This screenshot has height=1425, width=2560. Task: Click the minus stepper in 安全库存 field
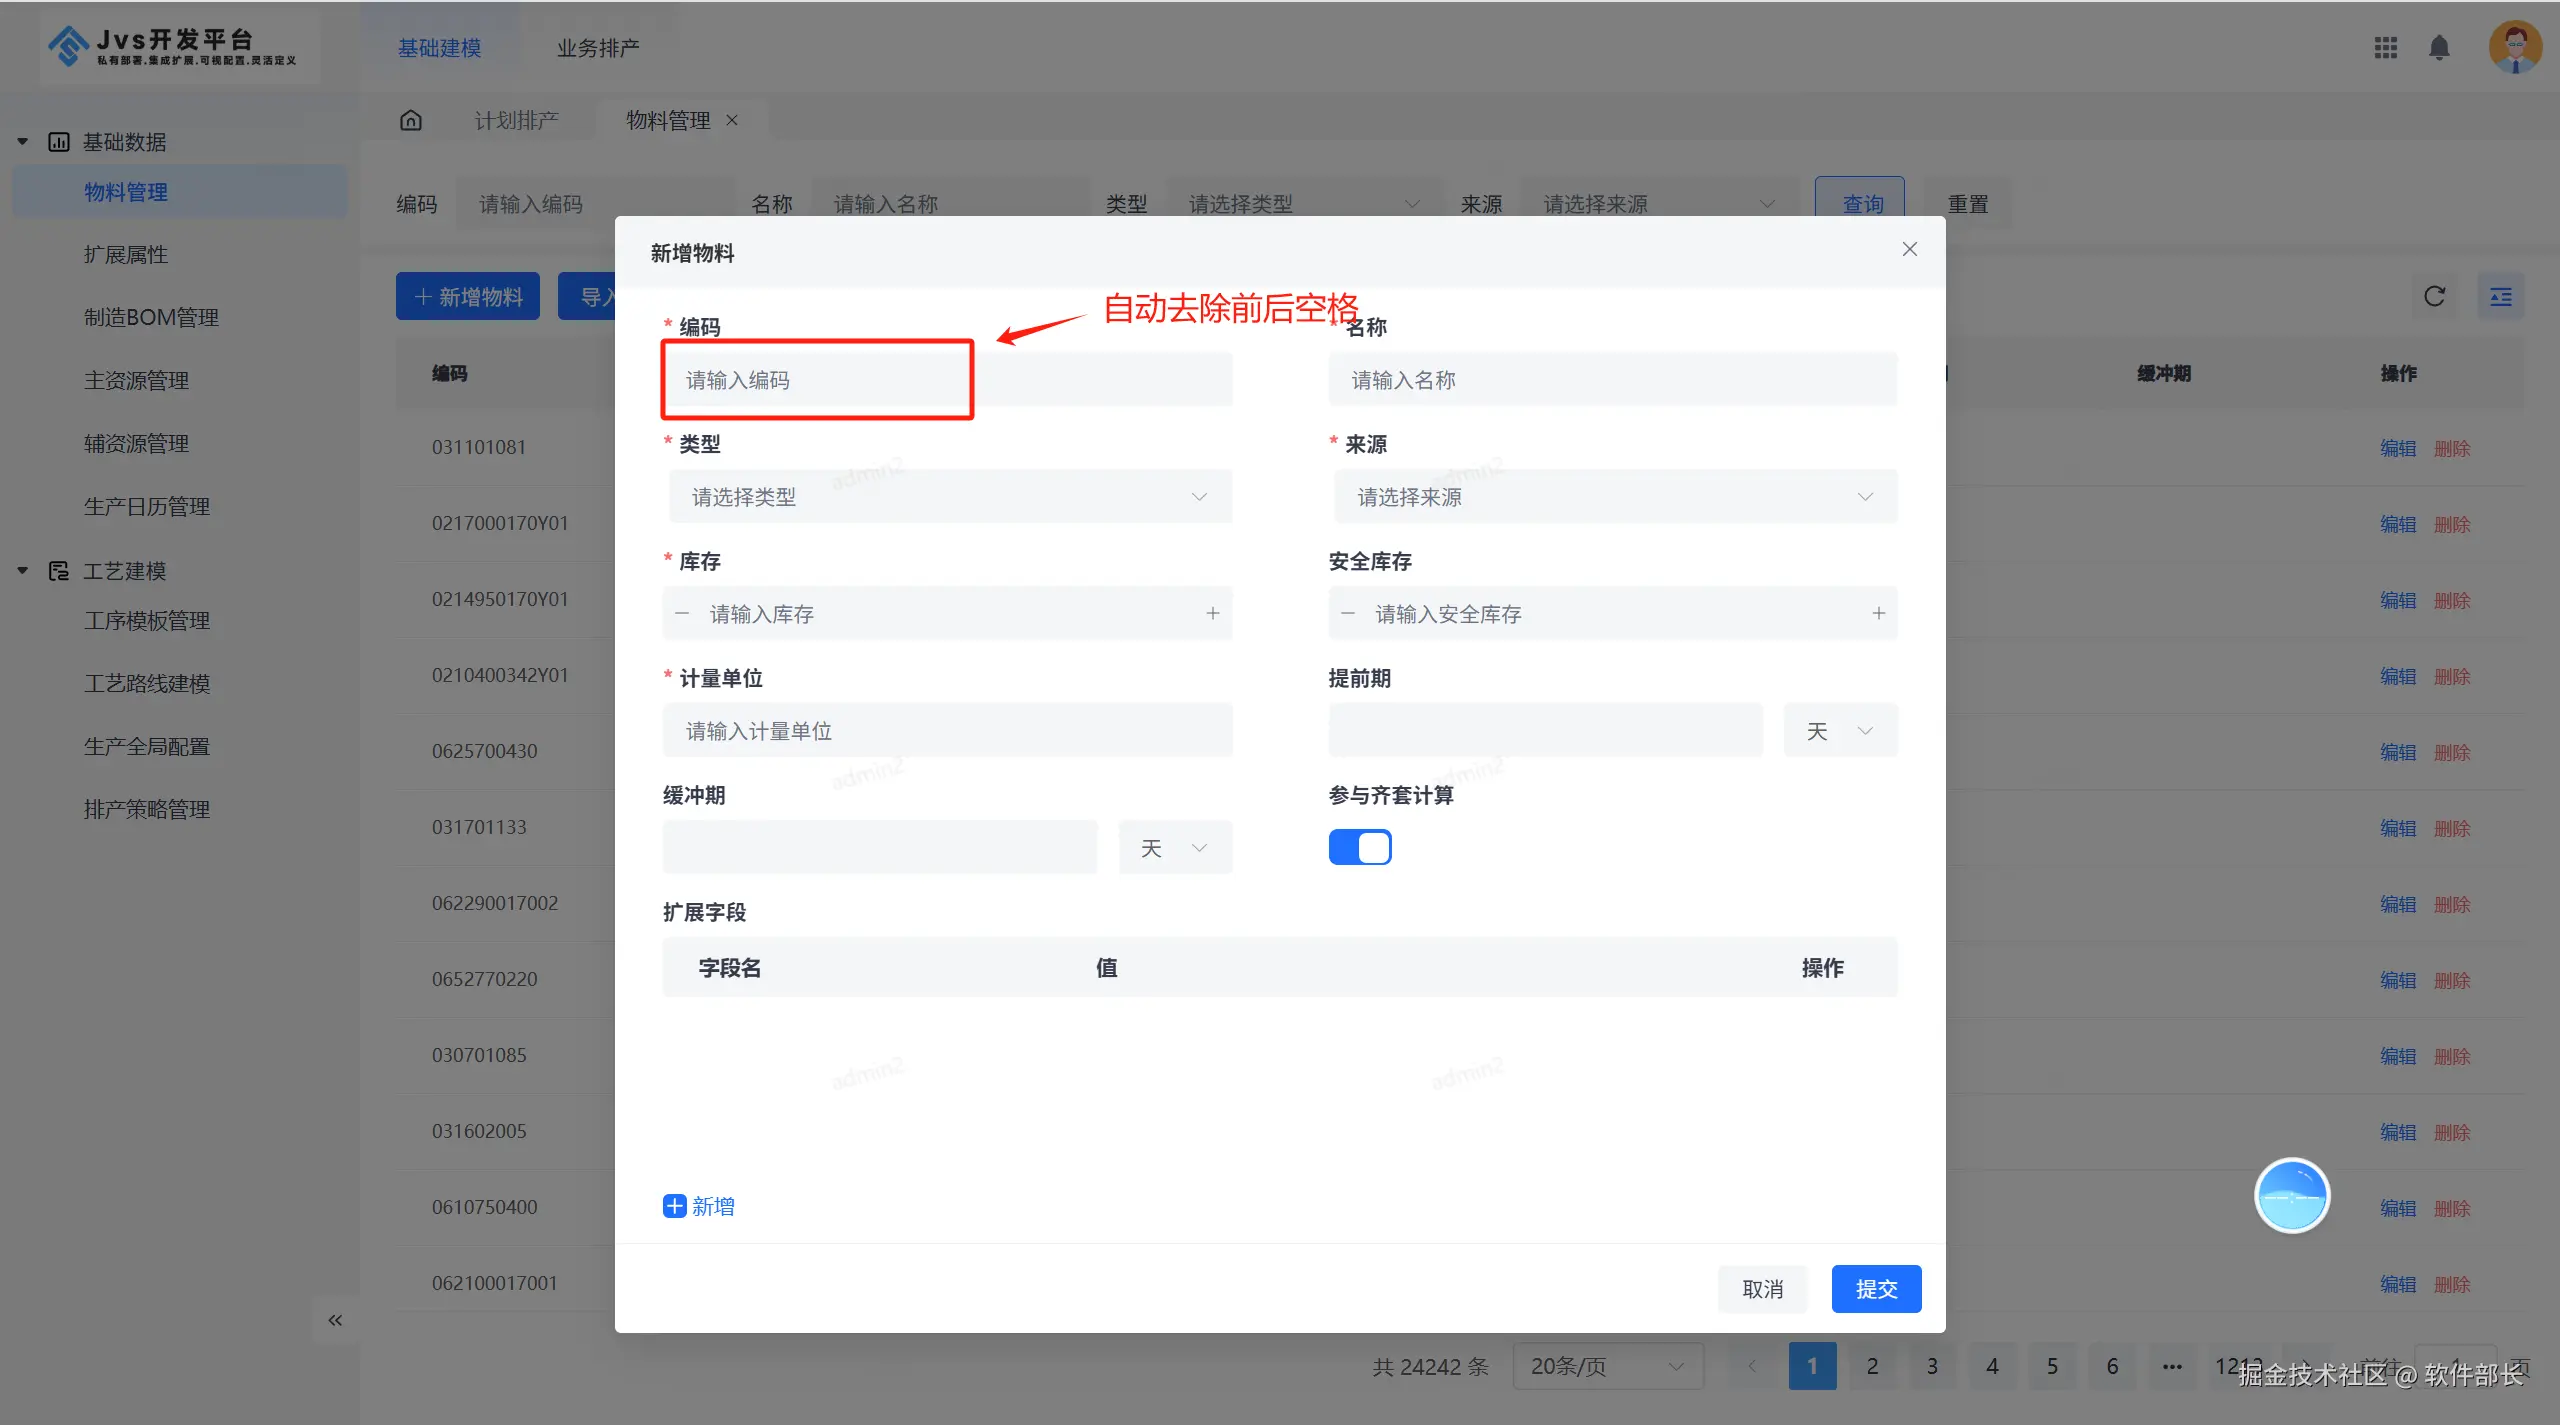[1348, 613]
